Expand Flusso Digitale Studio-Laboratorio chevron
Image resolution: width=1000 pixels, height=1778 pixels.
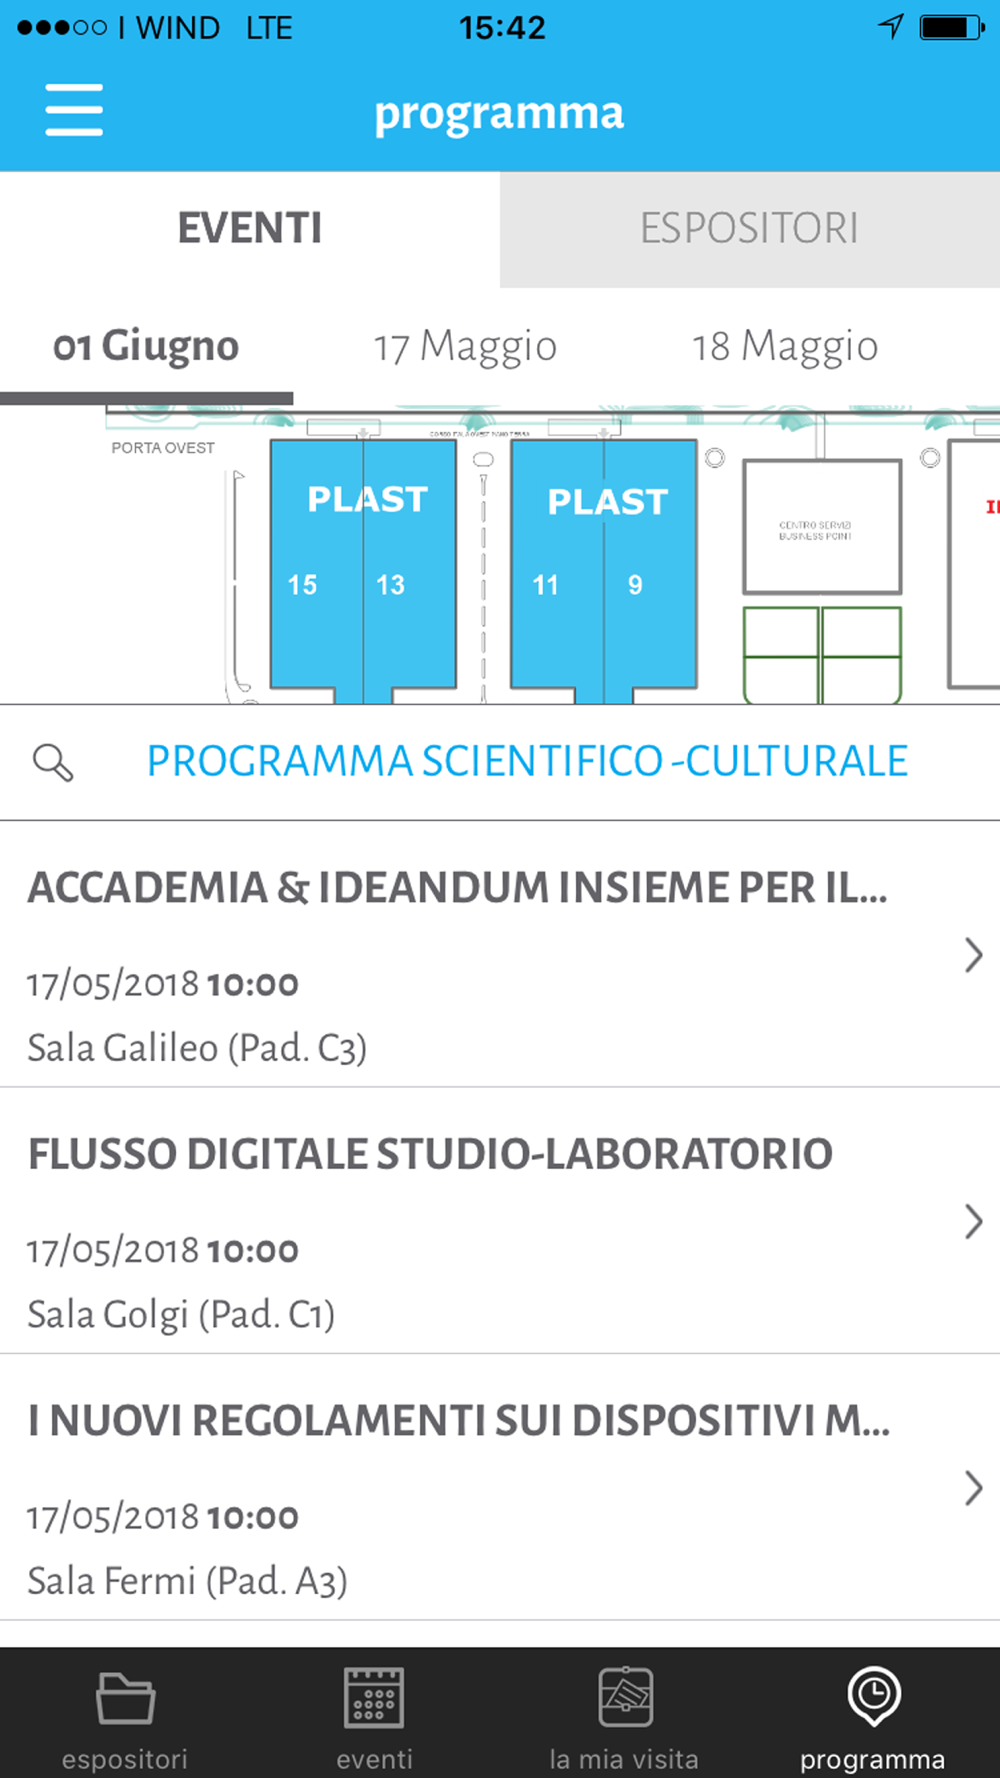[x=973, y=1222]
